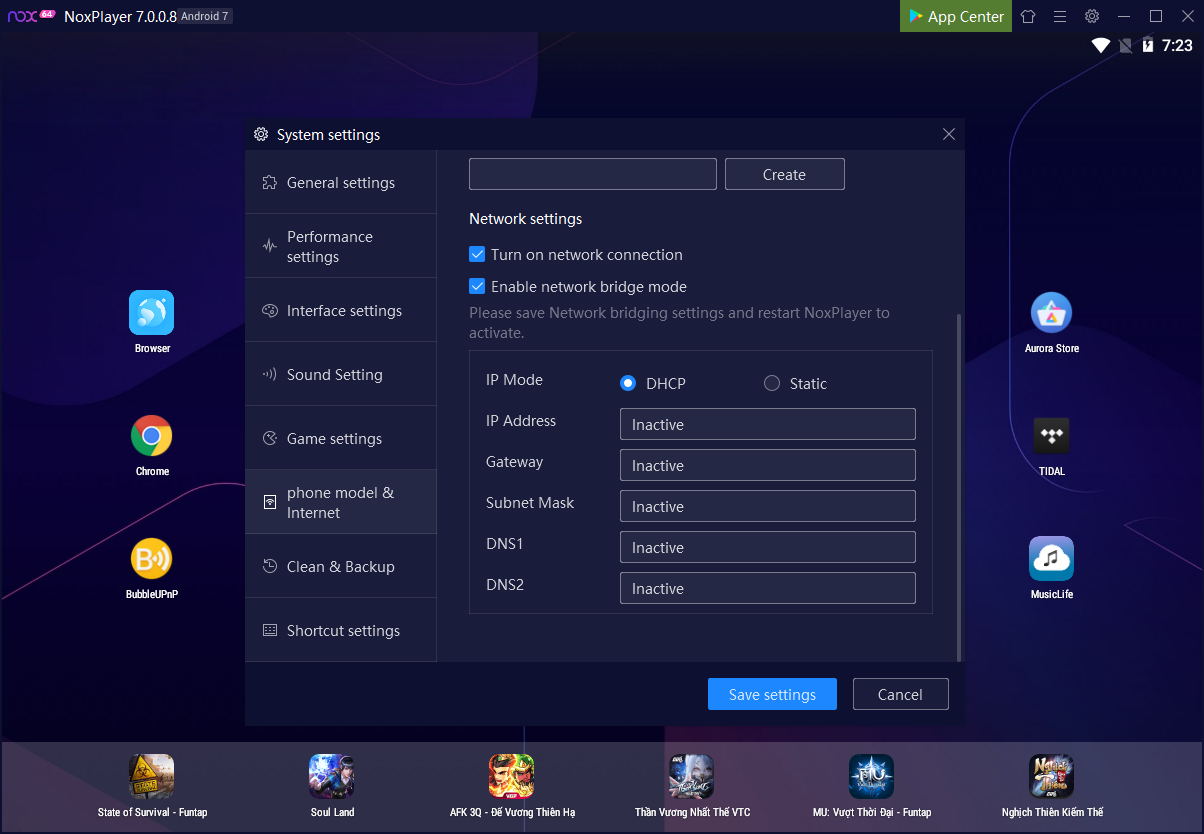Open General settings tab

click(x=341, y=182)
